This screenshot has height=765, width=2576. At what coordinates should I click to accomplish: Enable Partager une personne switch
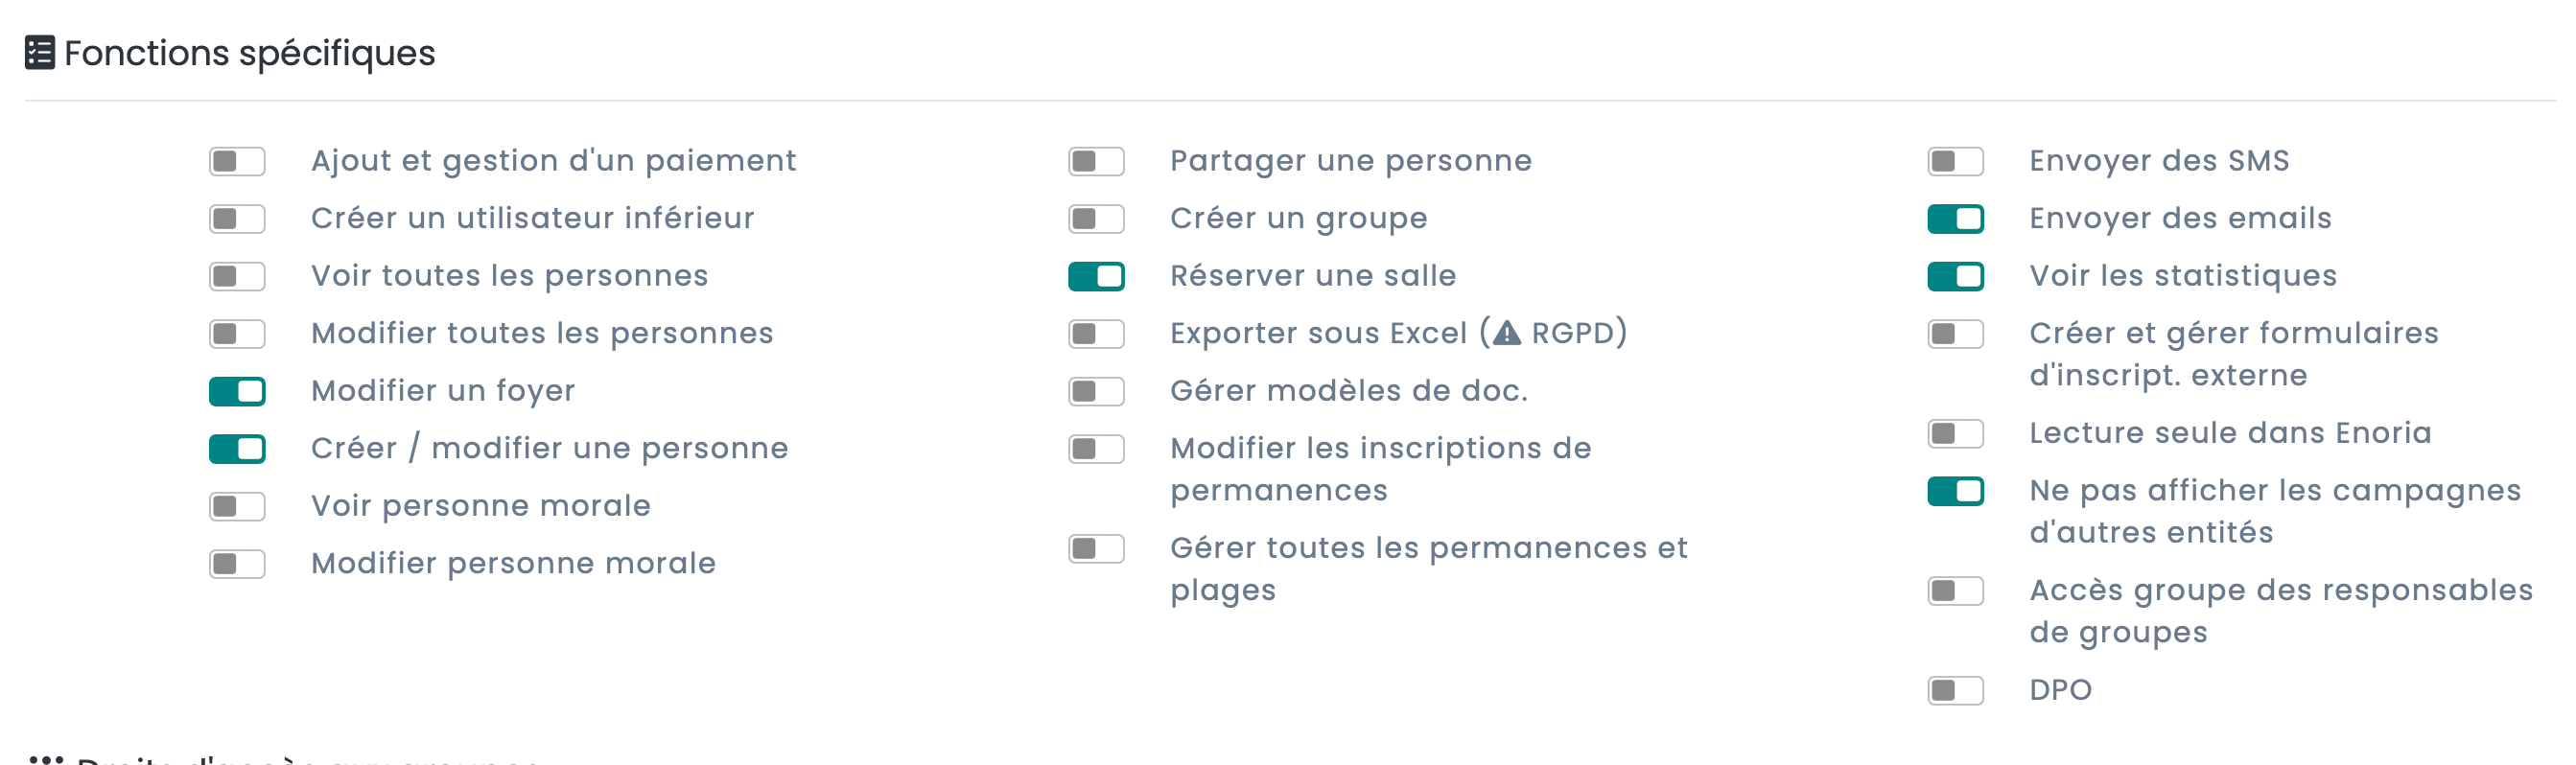(x=1096, y=161)
